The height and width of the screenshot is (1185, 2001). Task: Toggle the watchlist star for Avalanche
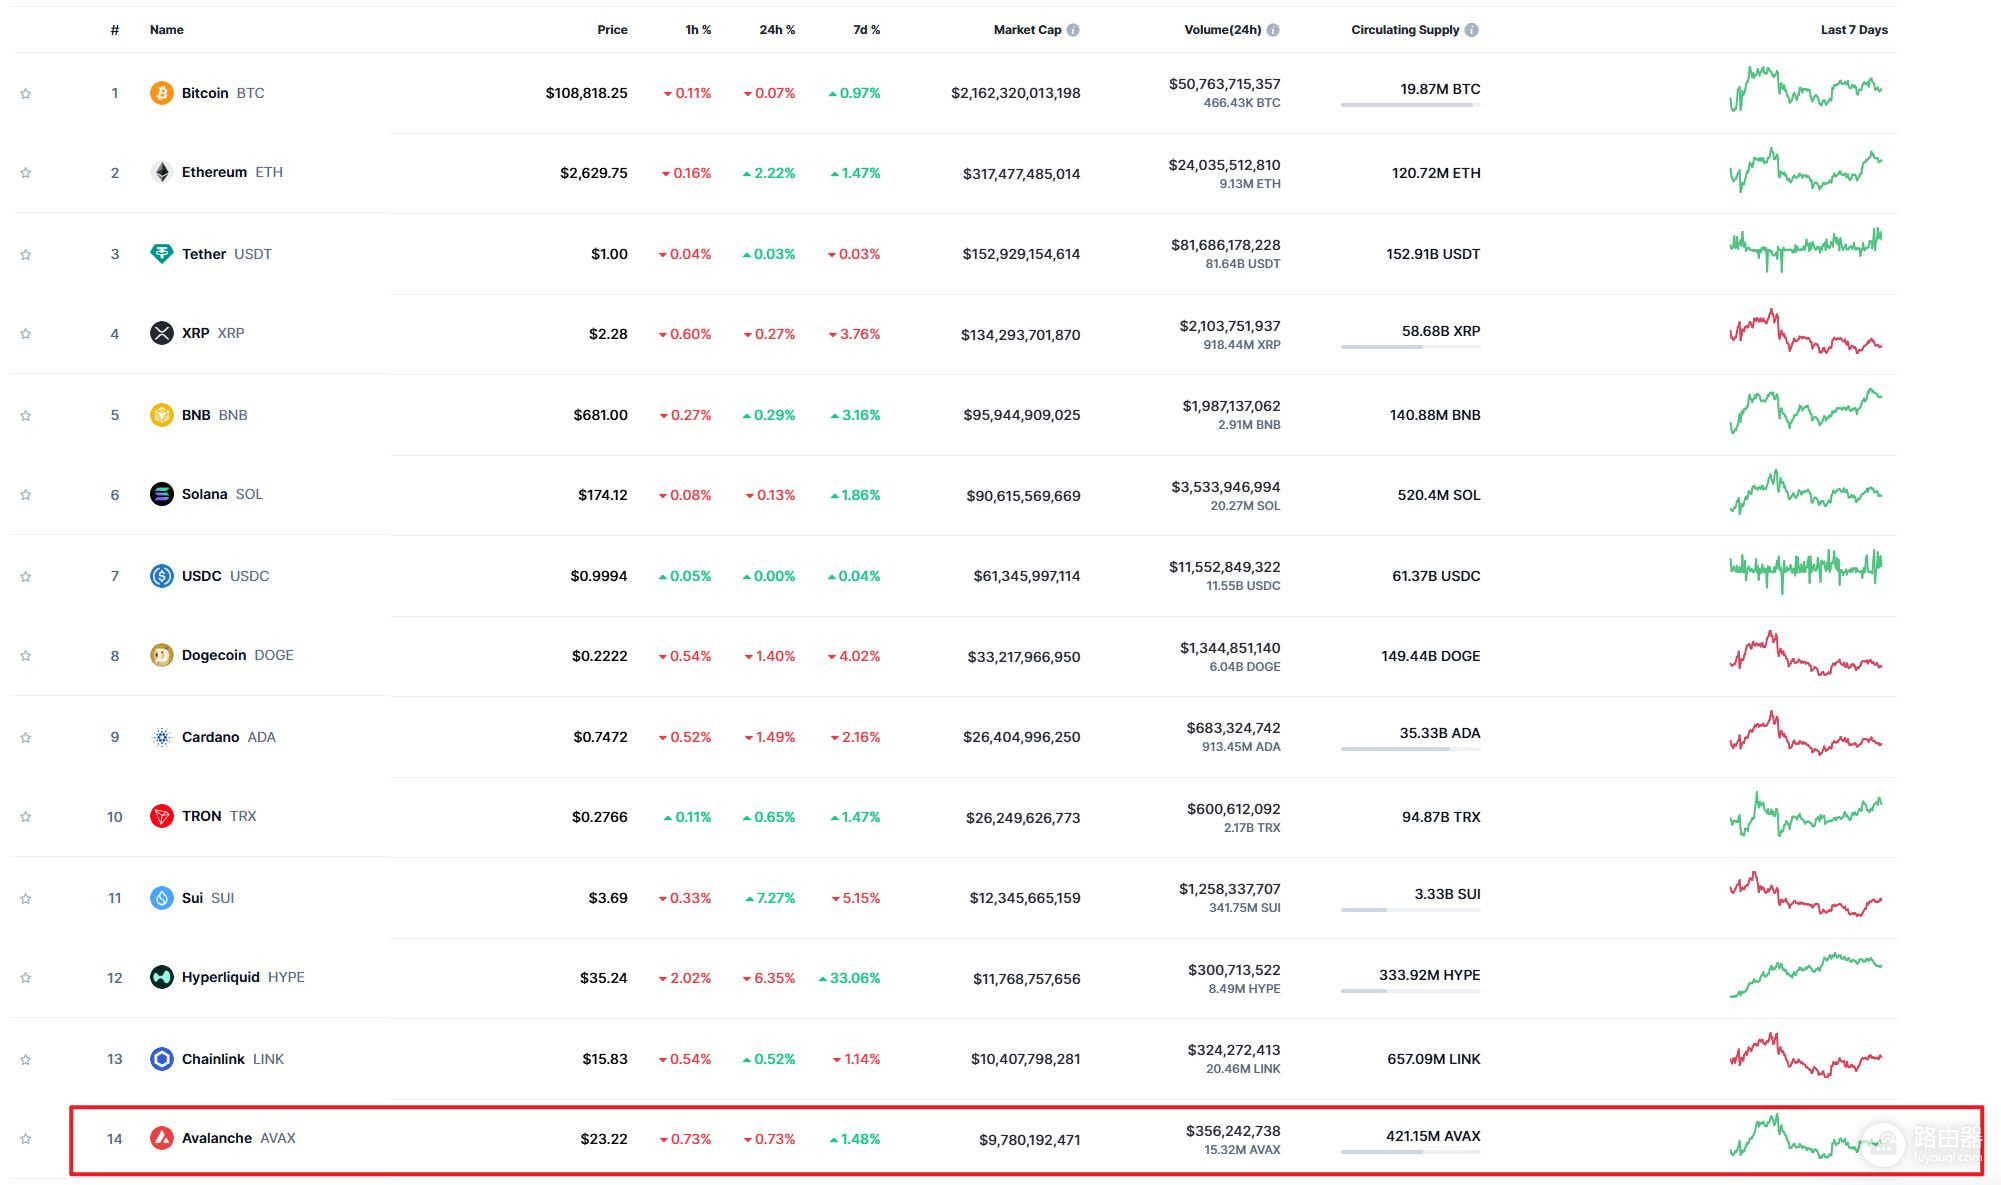[x=26, y=1139]
